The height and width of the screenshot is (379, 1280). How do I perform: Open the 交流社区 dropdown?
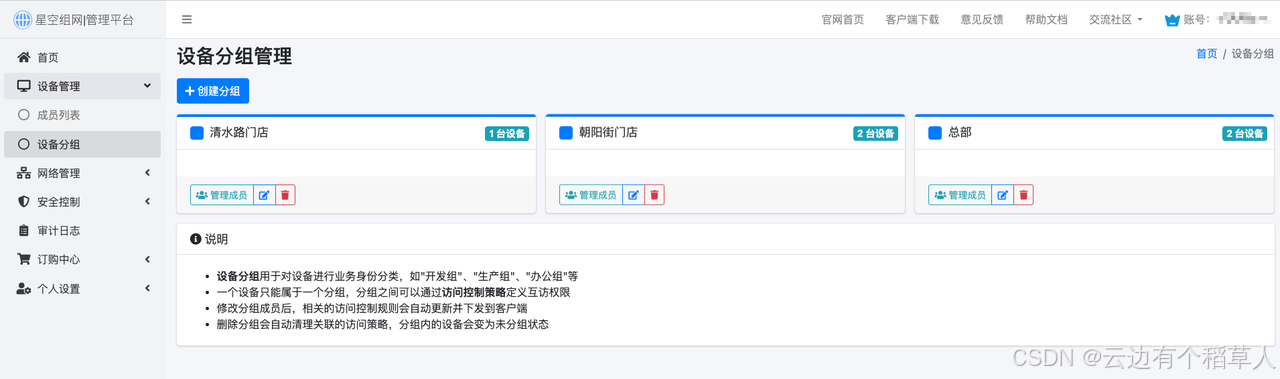click(x=1116, y=19)
